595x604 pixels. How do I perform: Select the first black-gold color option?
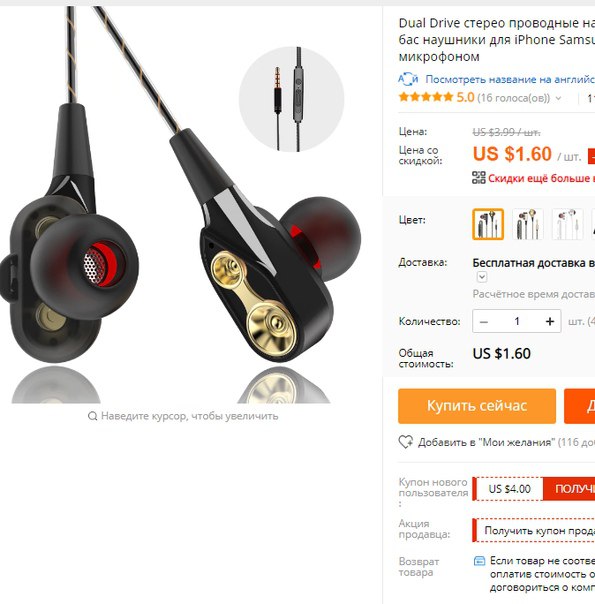pos(488,224)
